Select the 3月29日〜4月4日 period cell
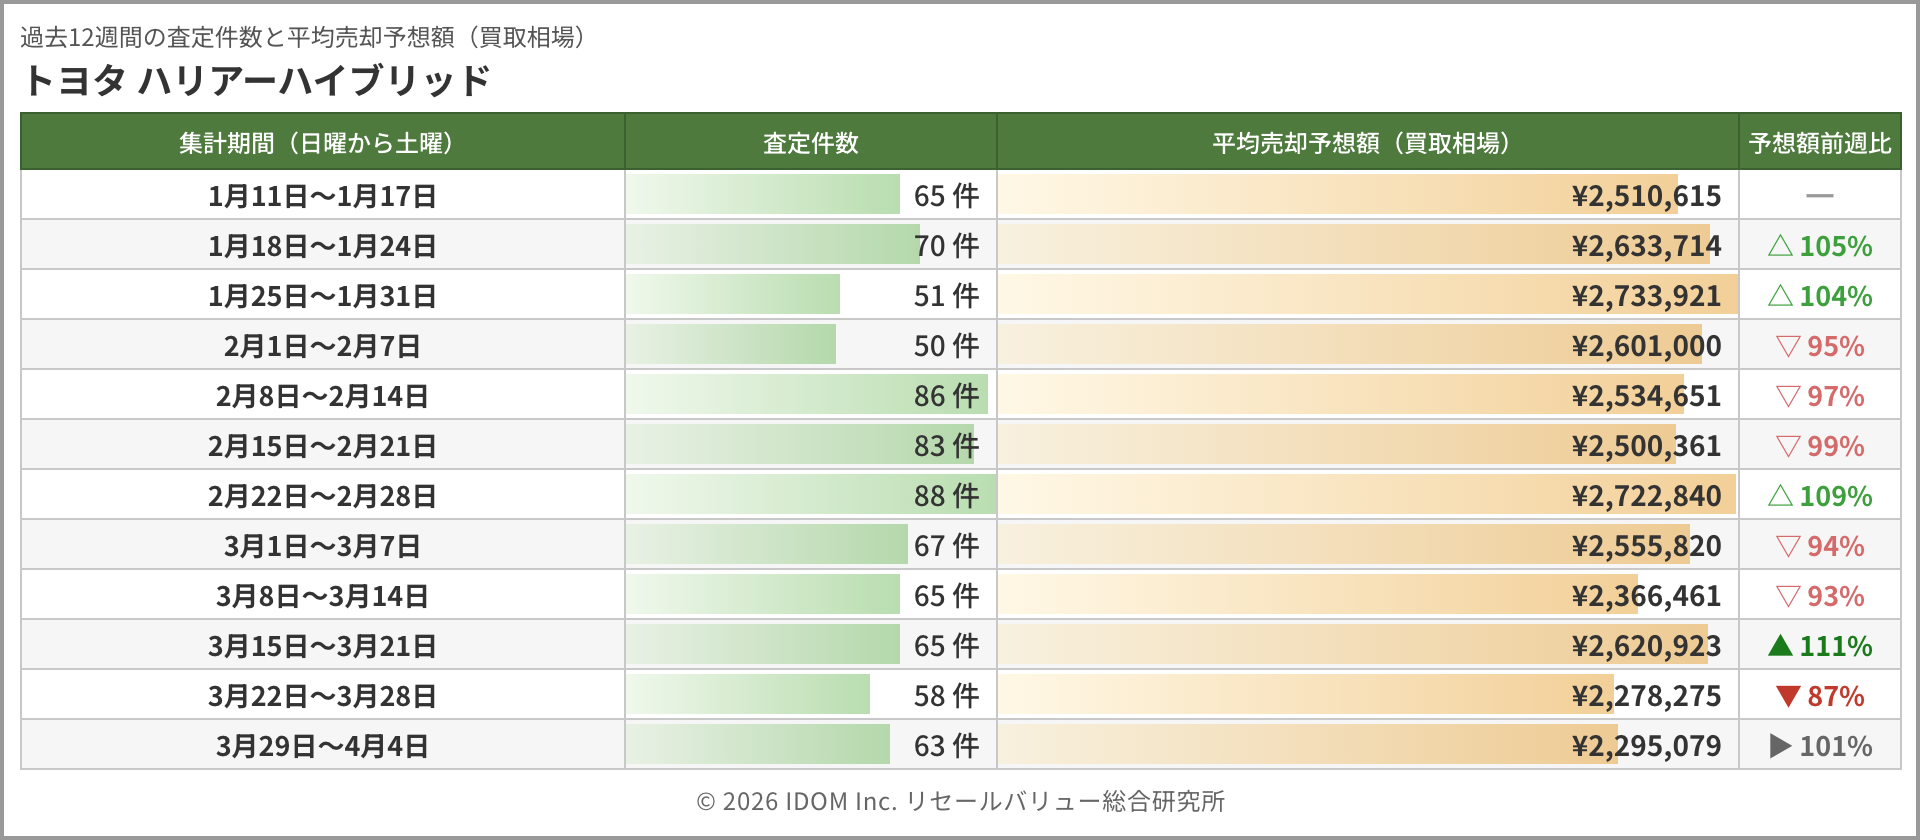The height and width of the screenshot is (840, 1920). tap(322, 746)
